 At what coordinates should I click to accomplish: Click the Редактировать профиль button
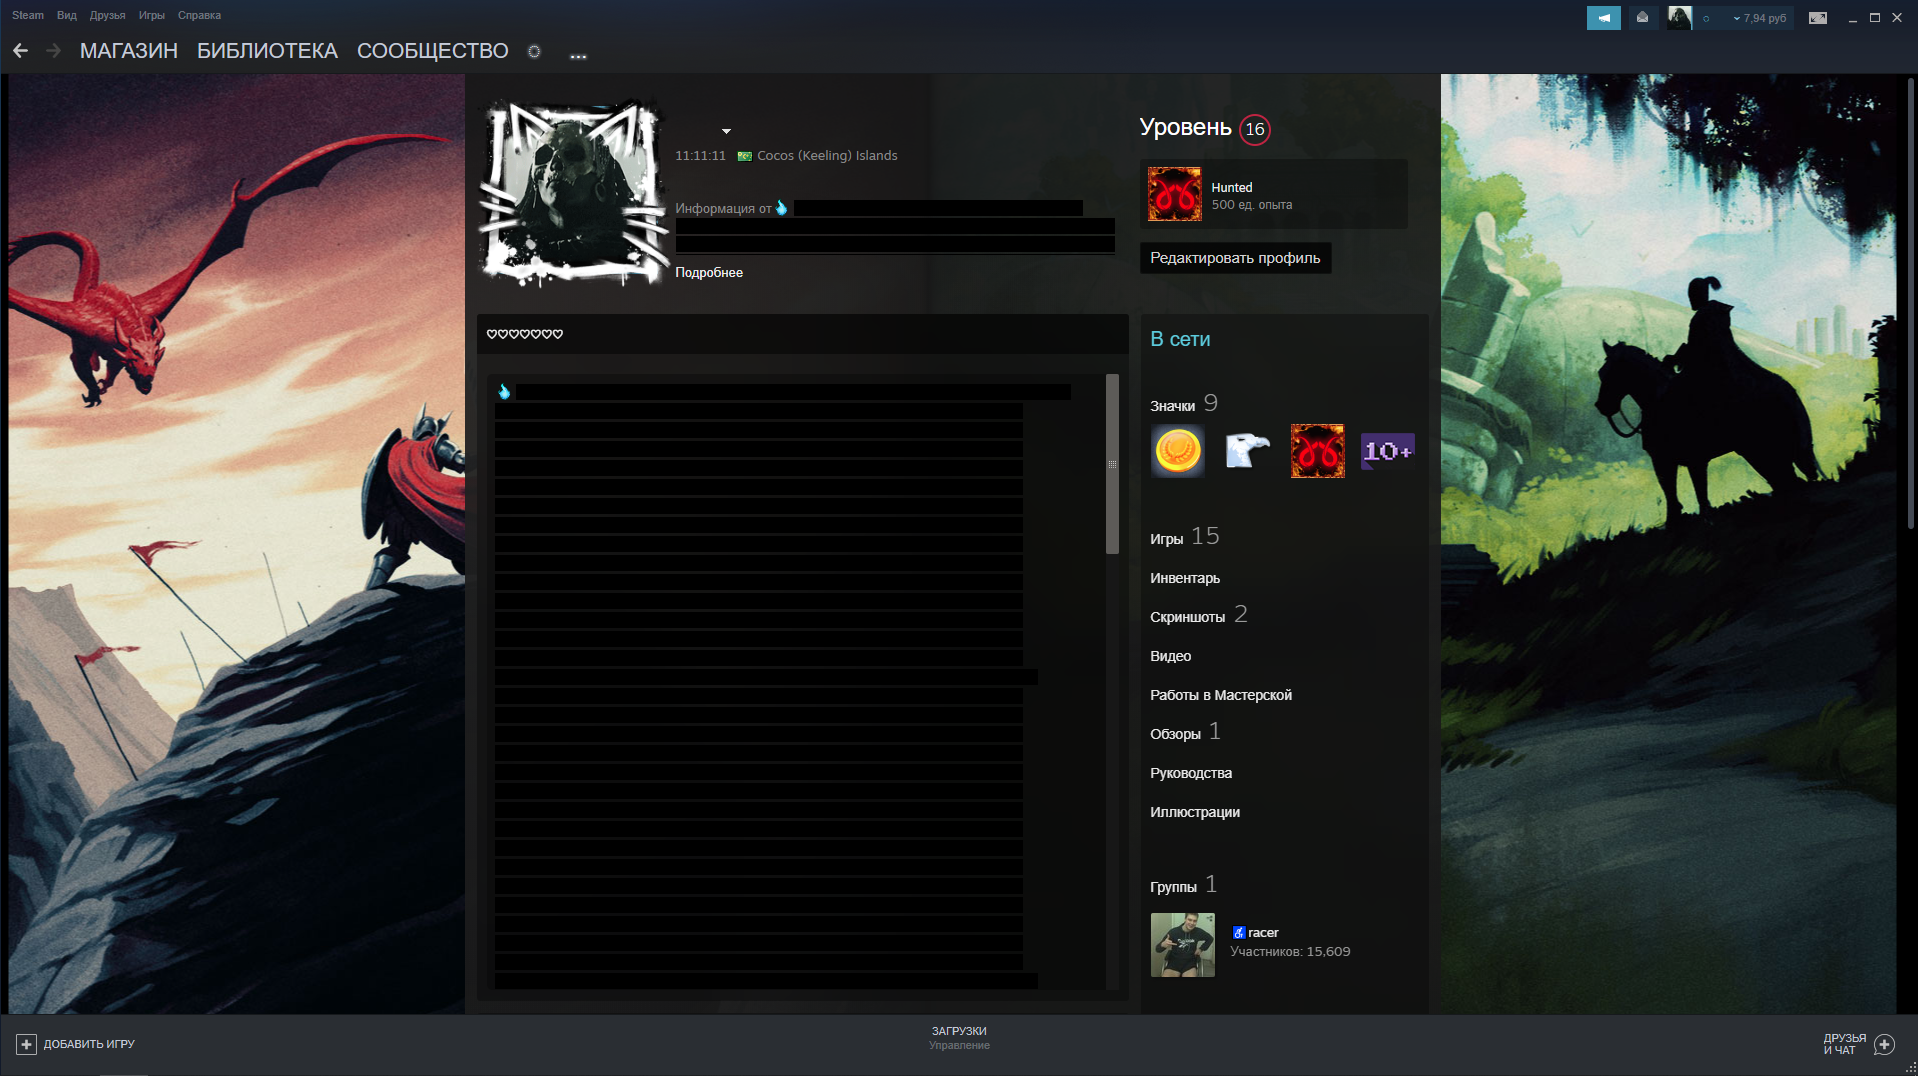click(1235, 258)
